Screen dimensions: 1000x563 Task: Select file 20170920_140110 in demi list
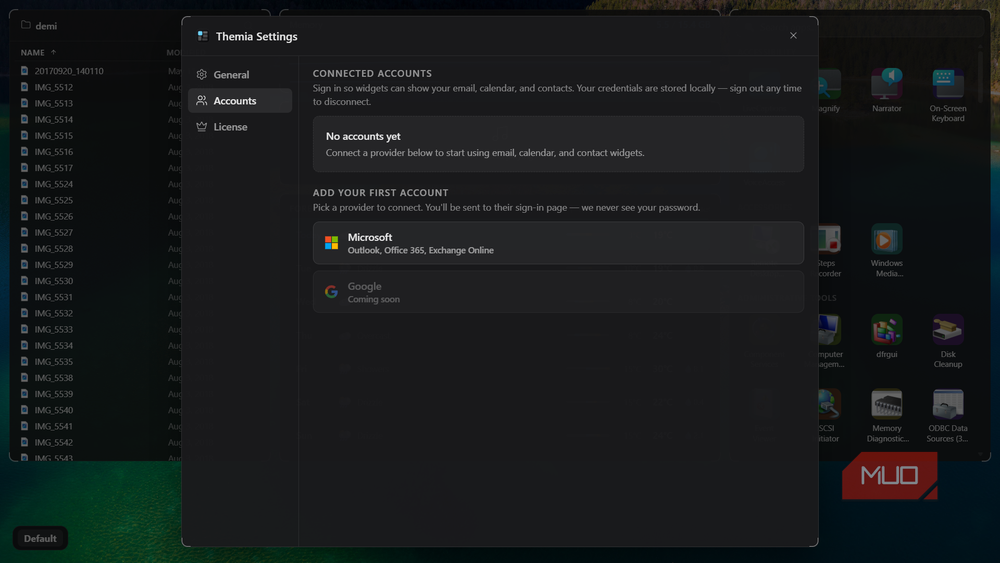(x=69, y=71)
